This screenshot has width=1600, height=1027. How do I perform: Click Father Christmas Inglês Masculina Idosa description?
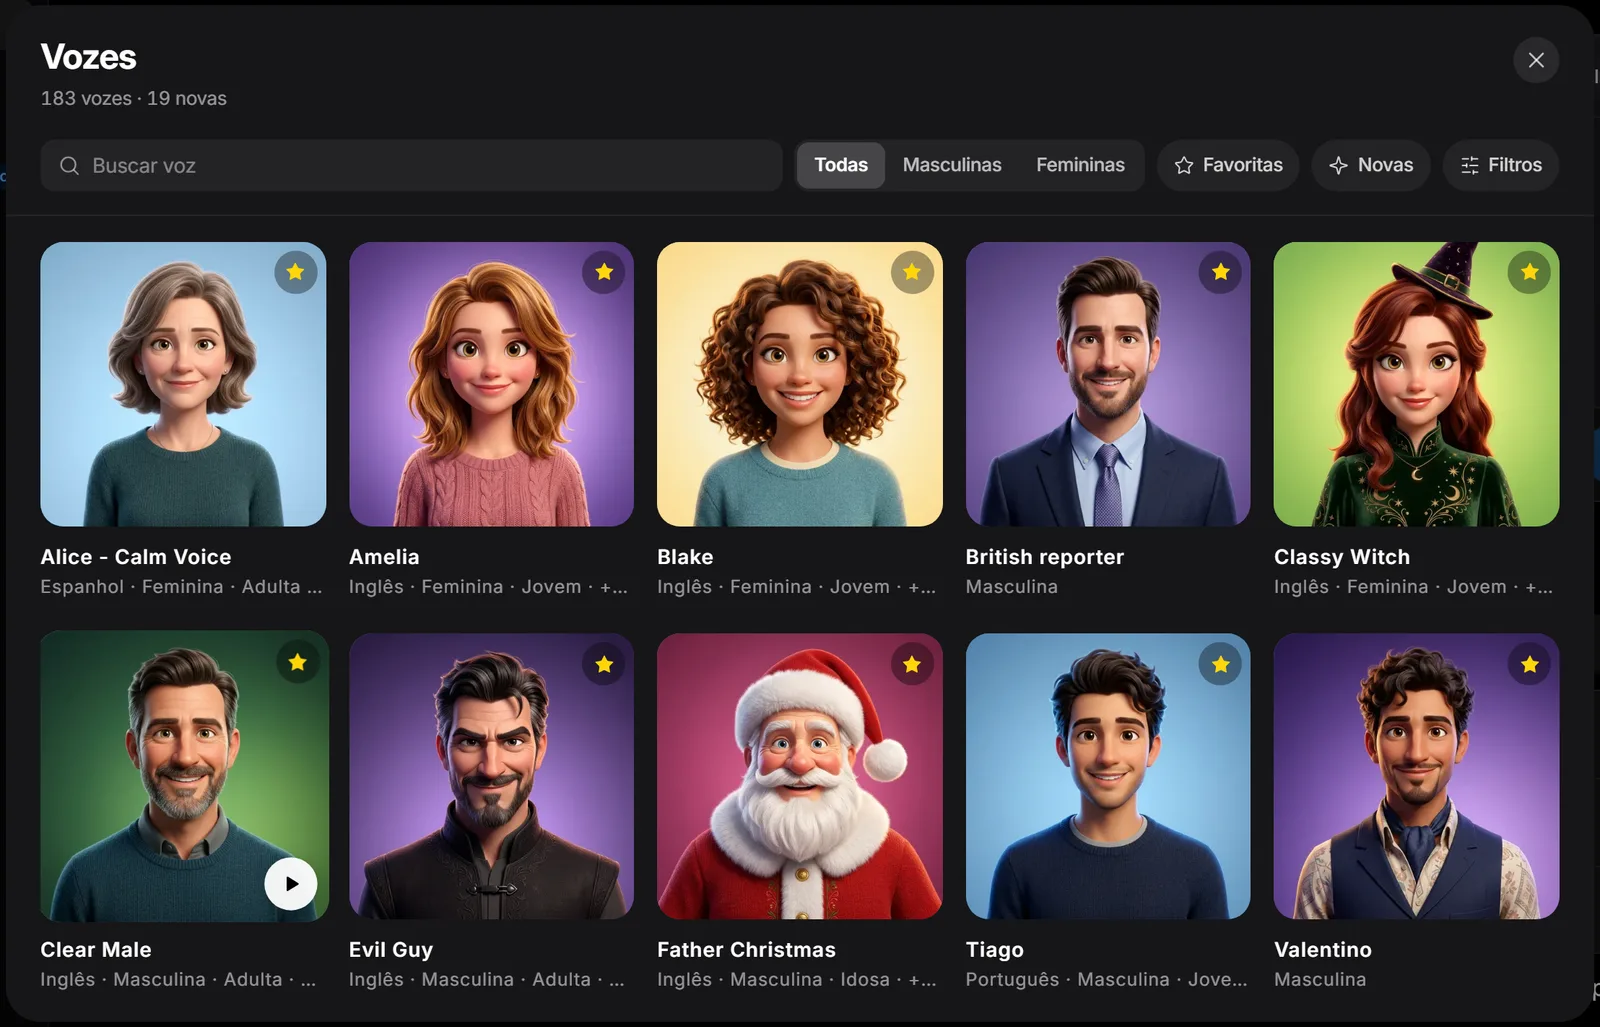pos(797,980)
